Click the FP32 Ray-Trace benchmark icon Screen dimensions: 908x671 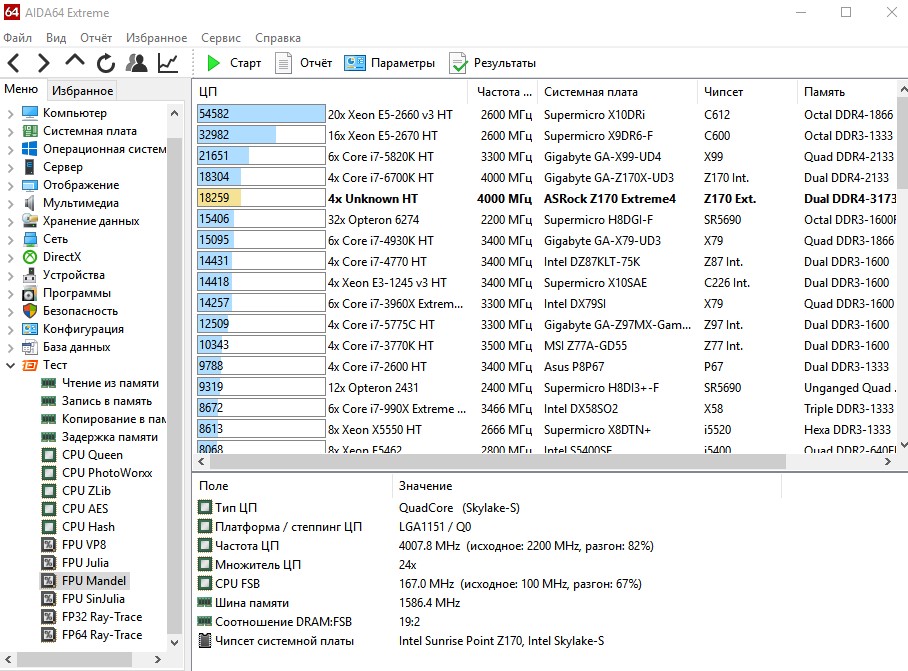[49, 617]
